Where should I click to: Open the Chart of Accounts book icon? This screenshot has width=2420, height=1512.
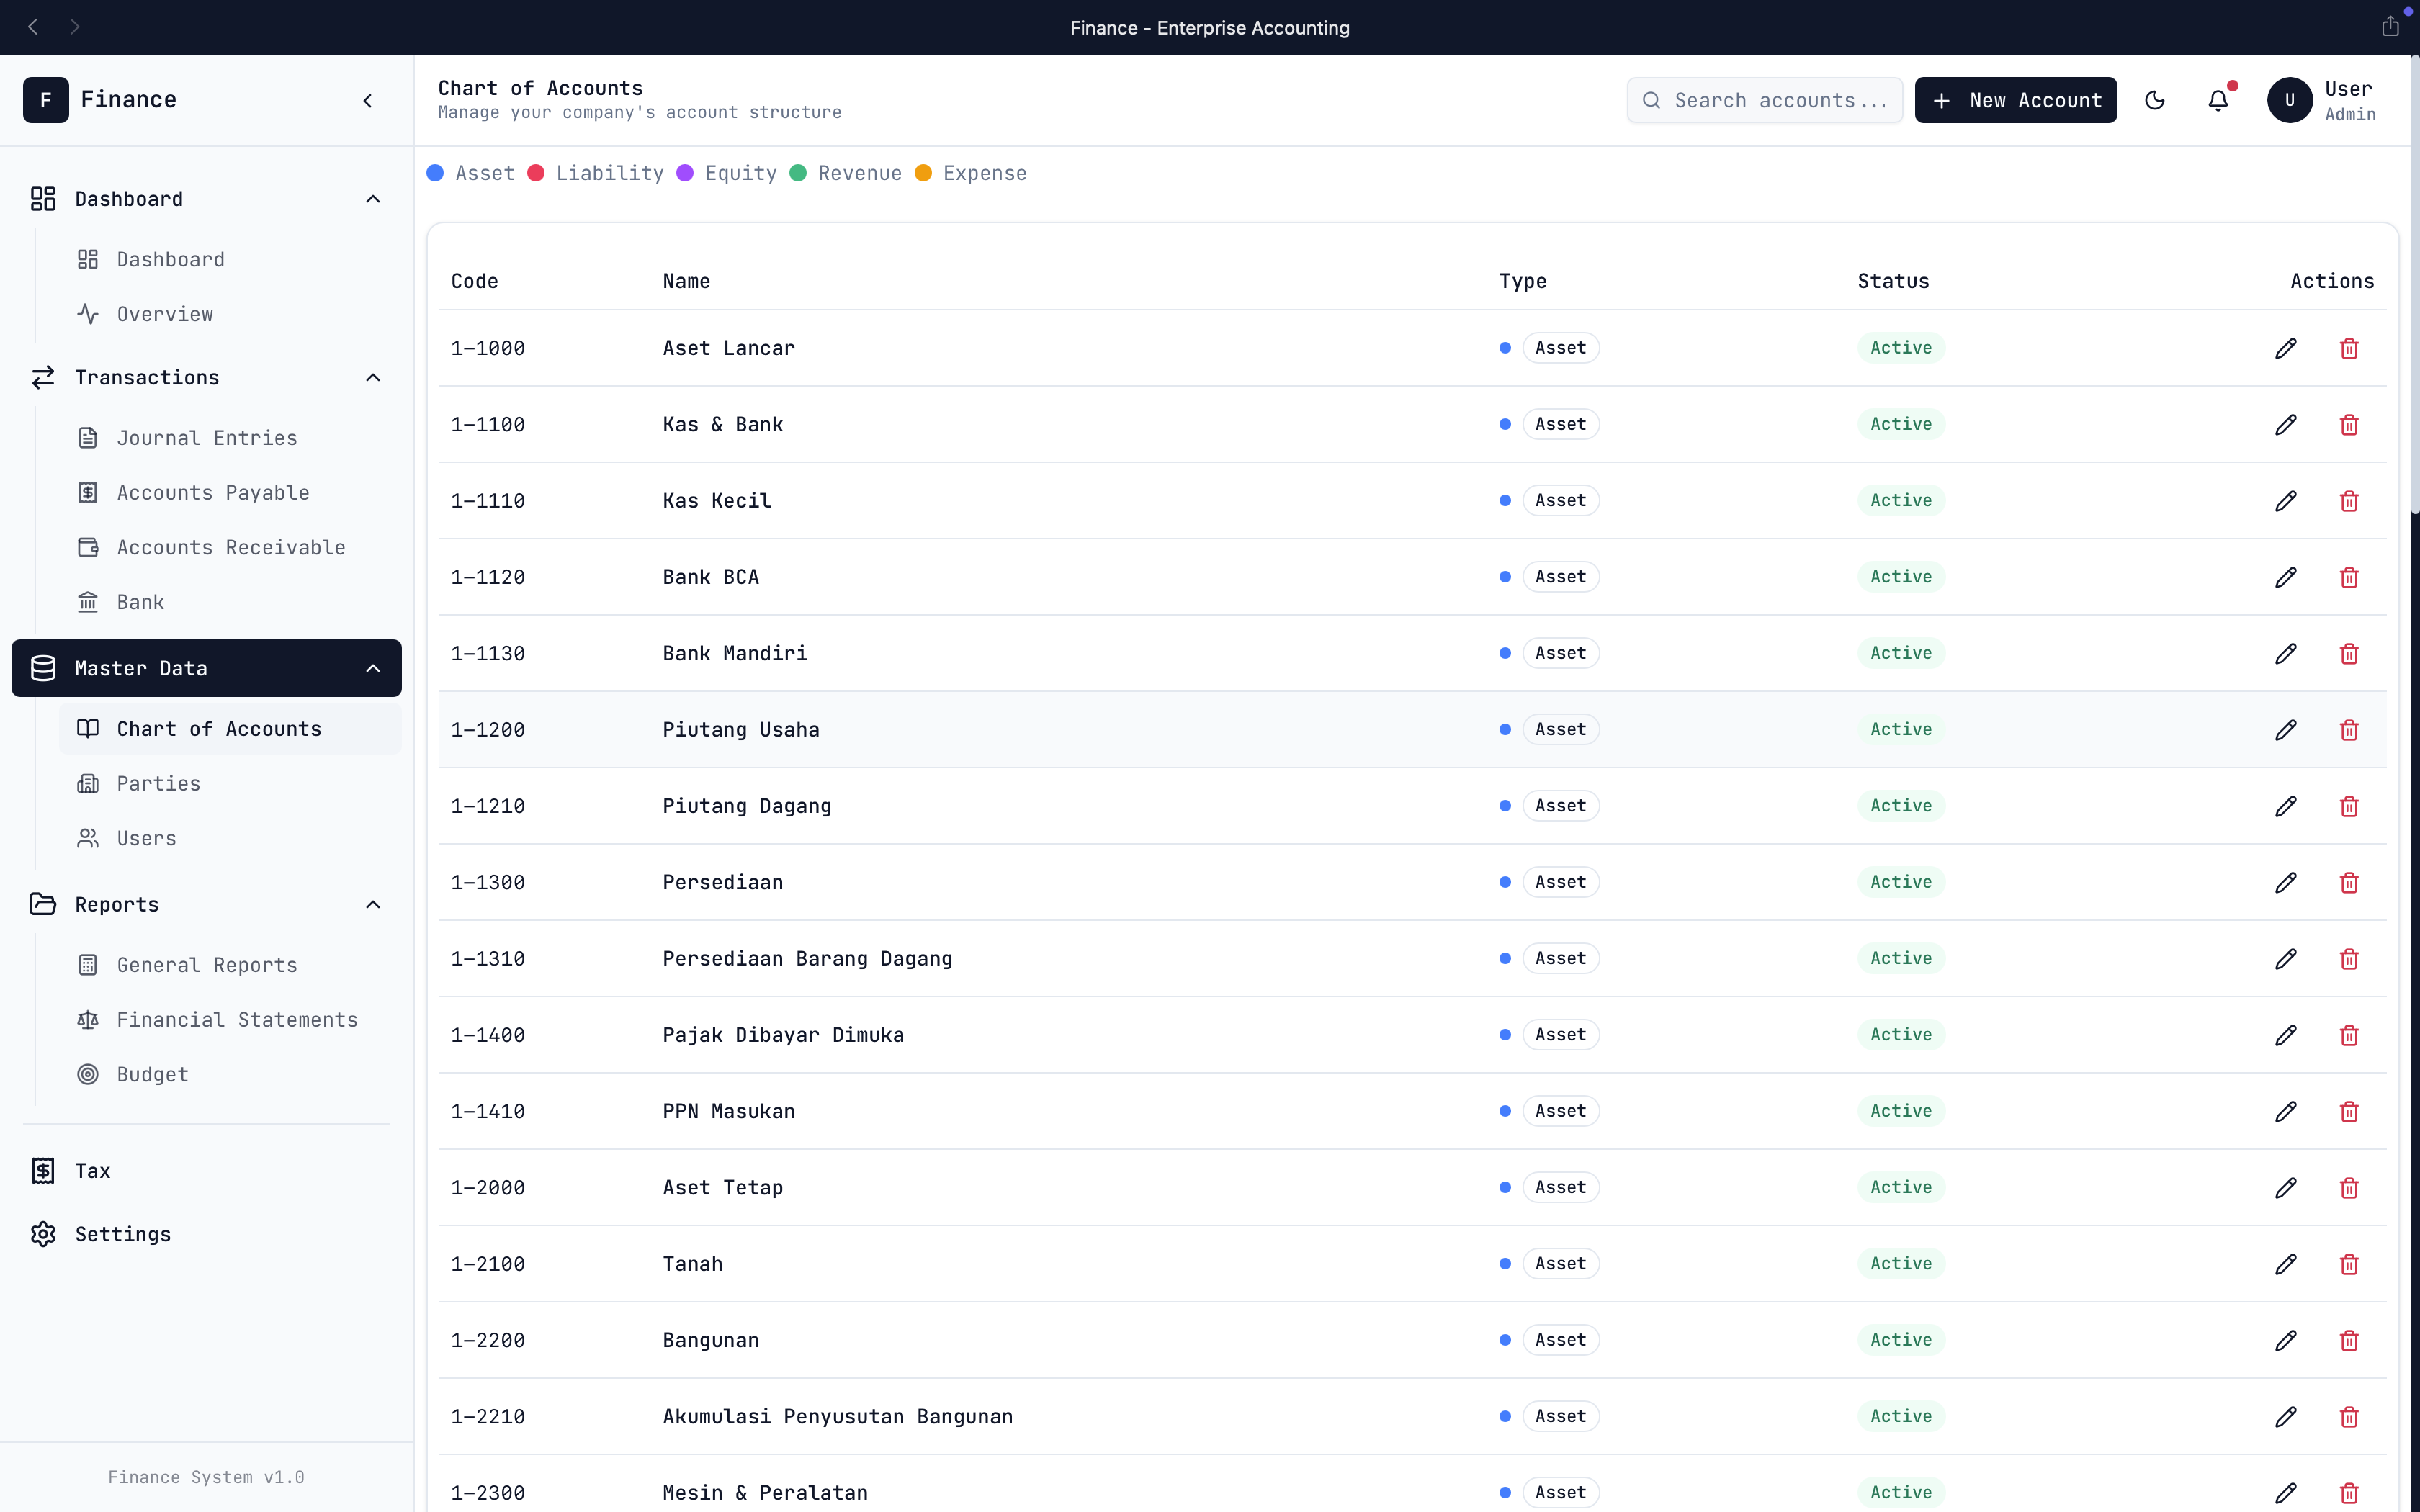89,728
